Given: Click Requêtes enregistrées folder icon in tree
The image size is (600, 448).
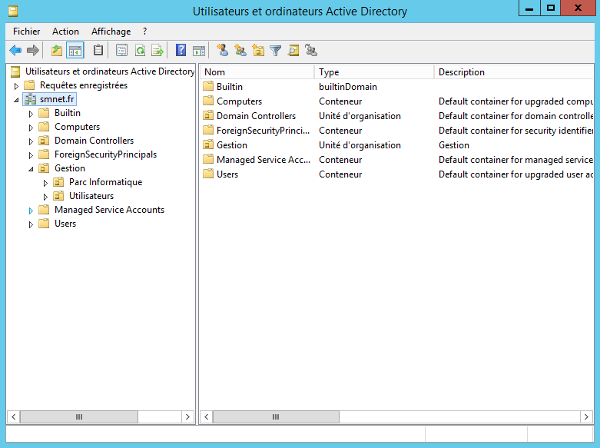Looking at the screenshot, I should pyautogui.click(x=29, y=85).
